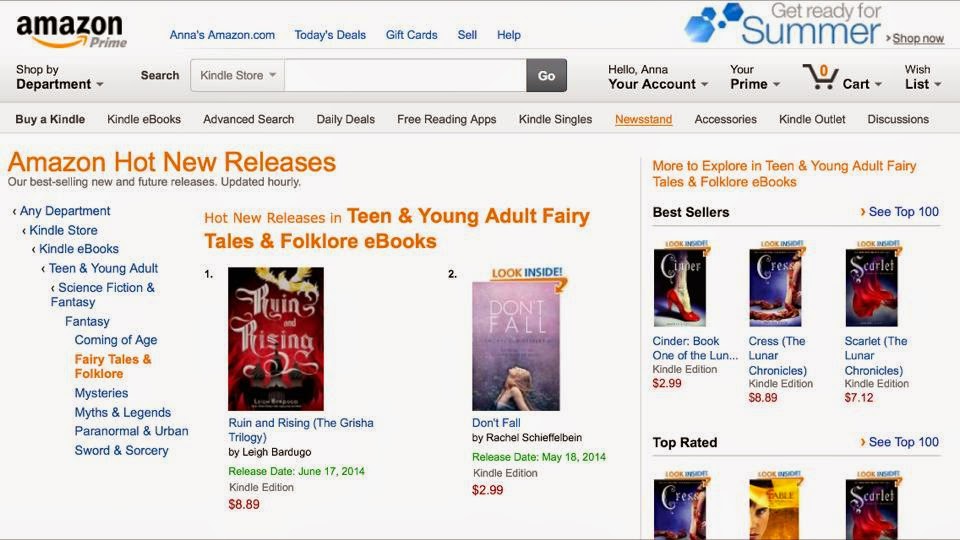Screen dimensions: 960x540
Task: Click Look Inside badge on Don't Fall
Action: (x=527, y=274)
